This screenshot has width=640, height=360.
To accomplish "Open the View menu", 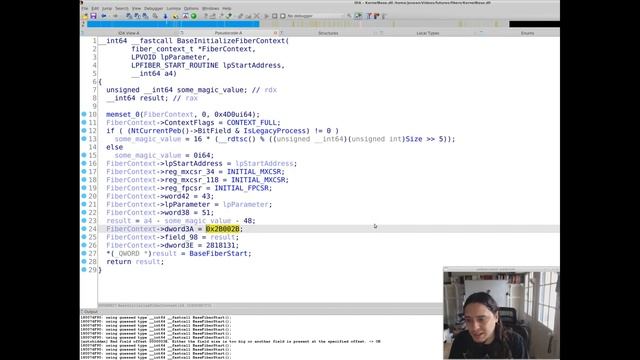I will 136,8.
